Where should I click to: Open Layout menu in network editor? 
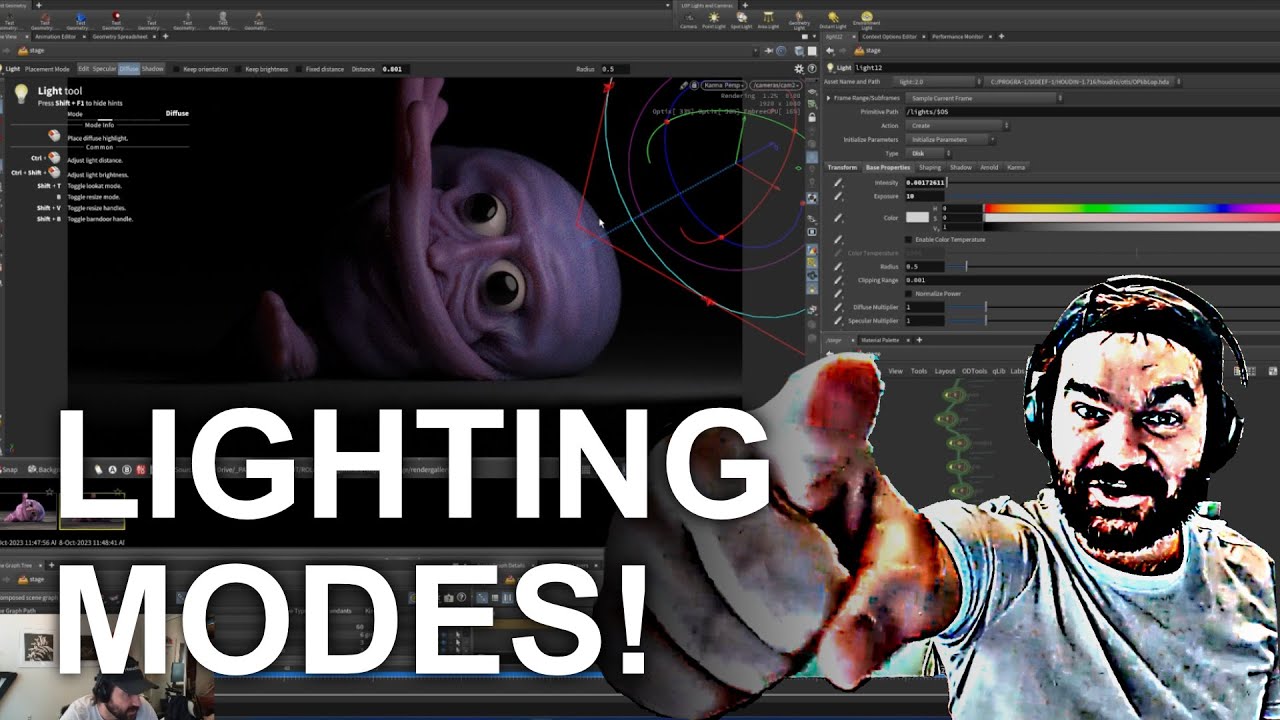pyautogui.click(x=945, y=371)
